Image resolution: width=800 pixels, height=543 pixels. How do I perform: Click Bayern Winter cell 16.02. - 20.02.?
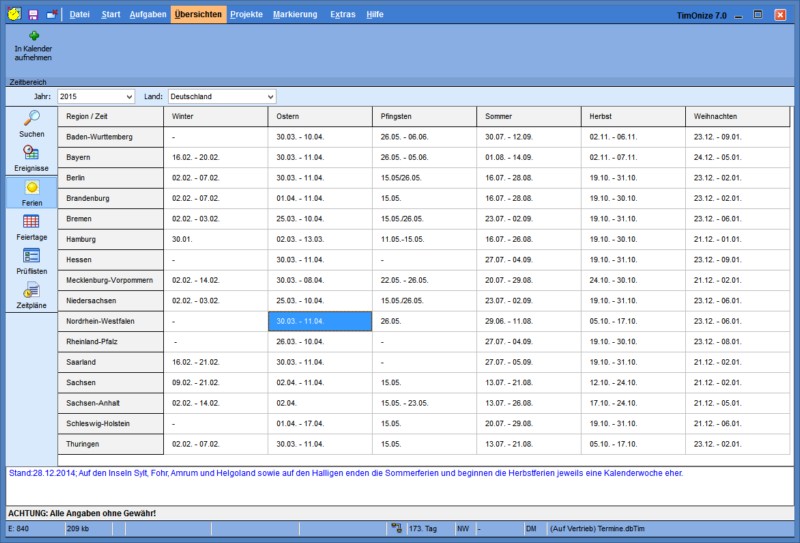coord(216,157)
